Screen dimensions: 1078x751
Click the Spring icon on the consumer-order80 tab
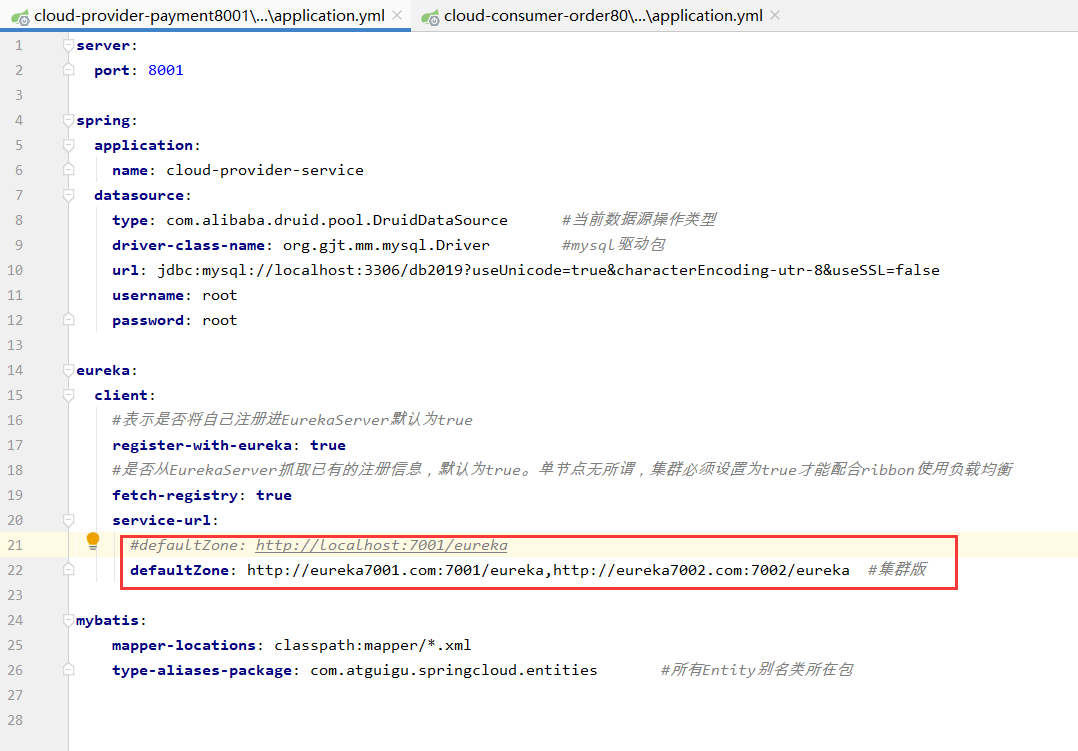pos(430,17)
